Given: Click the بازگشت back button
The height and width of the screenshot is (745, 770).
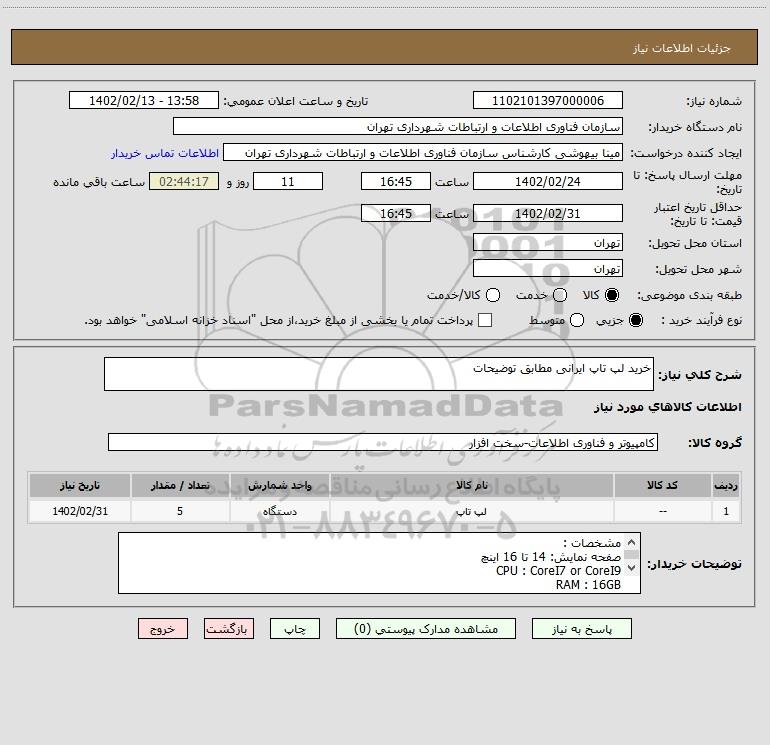Looking at the screenshot, I should click(x=229, y=629).
